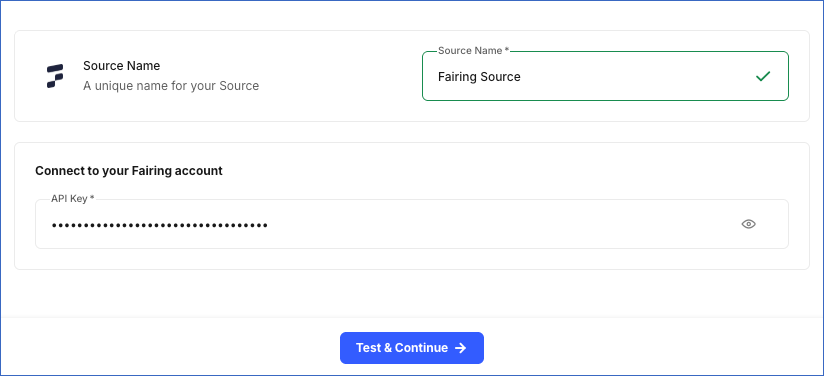Click the 'Source Name' title beside the logo
Screen dimensions: 824x376
pos(121,66)
